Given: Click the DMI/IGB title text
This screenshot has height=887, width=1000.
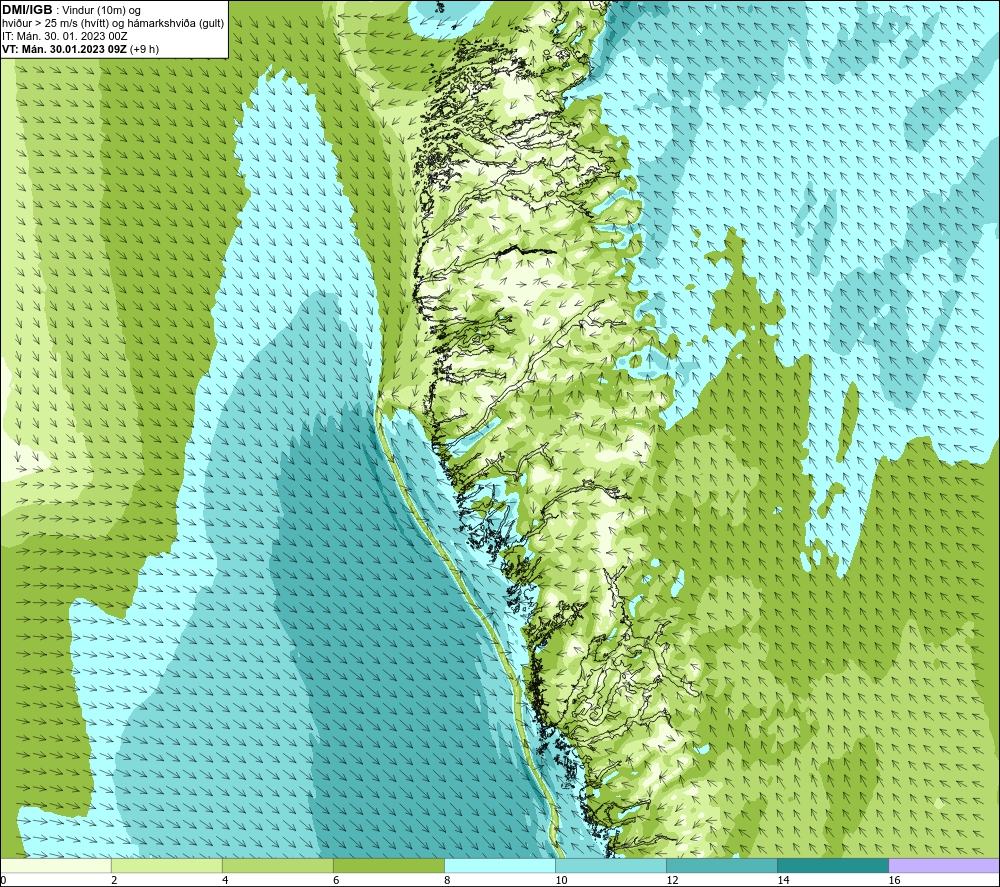Looking at the screenshot, I should click(x=27, y=10).
